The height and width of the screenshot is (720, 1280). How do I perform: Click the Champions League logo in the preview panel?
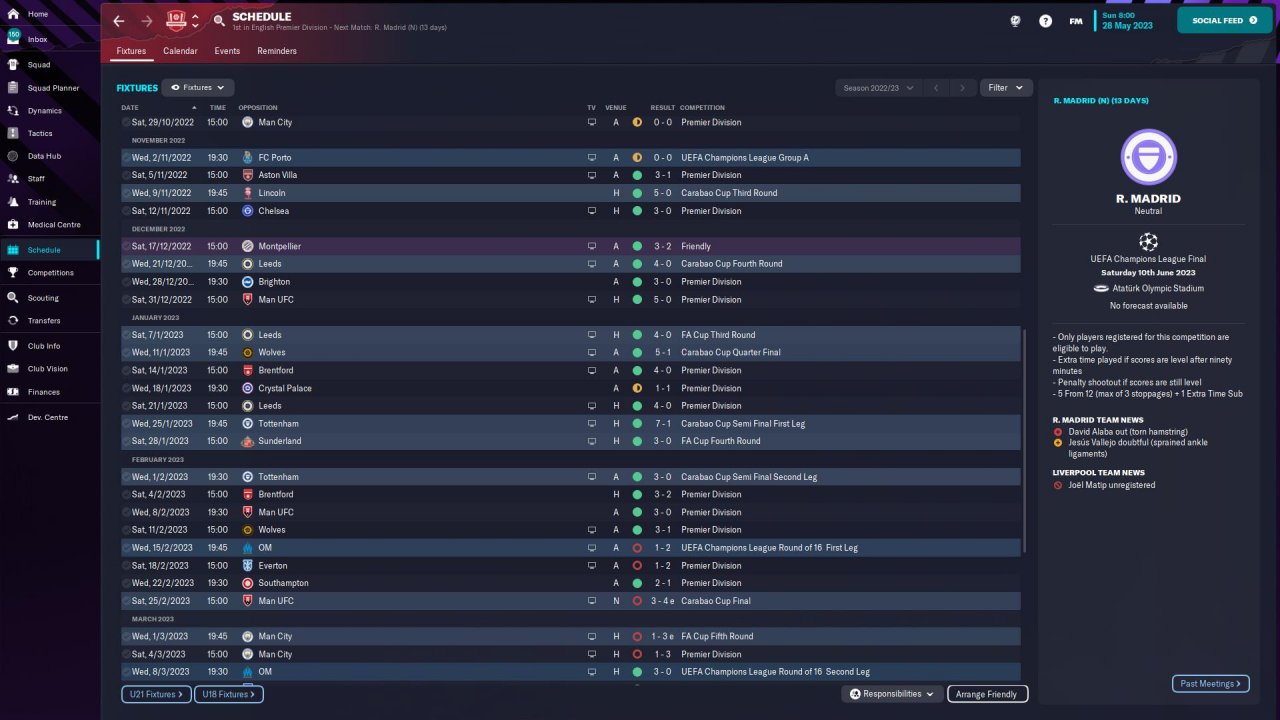[1148, 241]
